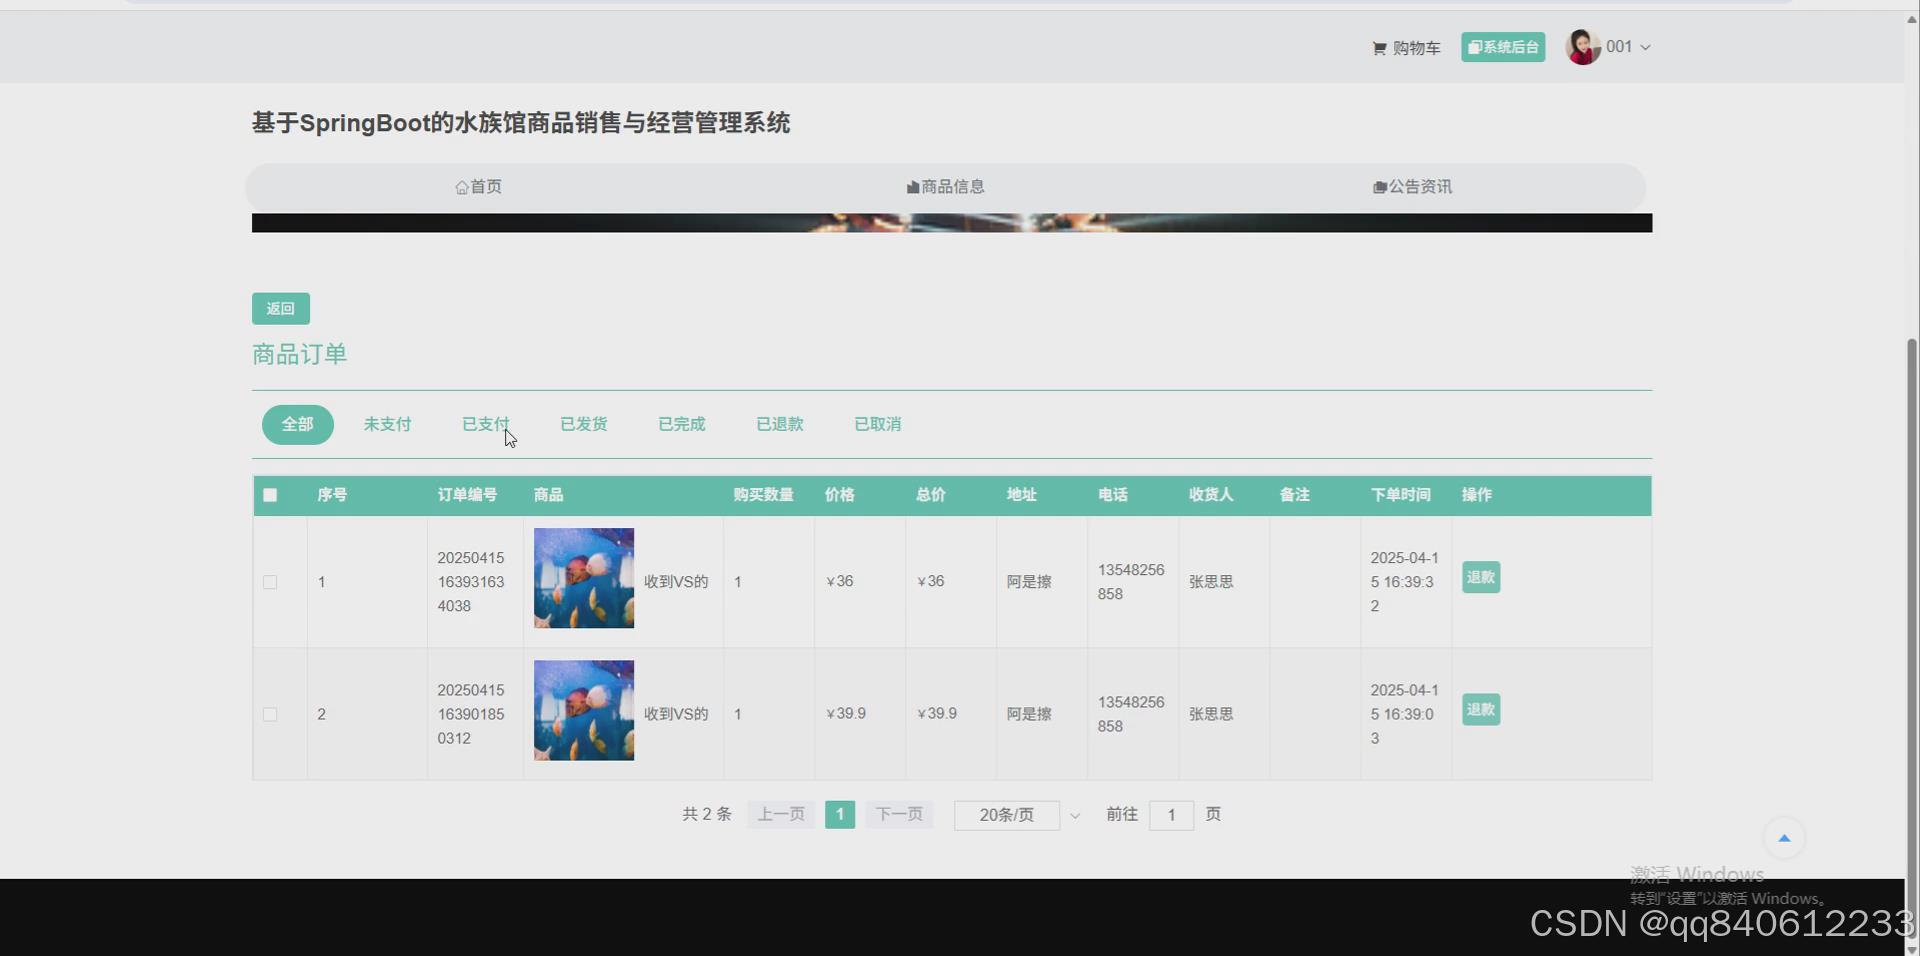Expand the 001 user dropdown arrow
The width and height of the screenshot is (1920, 956).
[x=1645, y=47]
